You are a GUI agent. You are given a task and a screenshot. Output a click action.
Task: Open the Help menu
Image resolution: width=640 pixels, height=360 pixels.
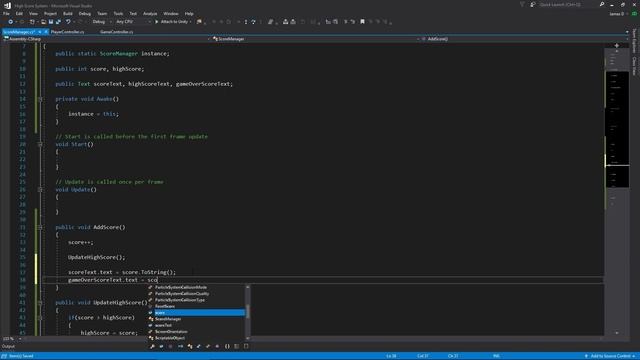click(189, 13)
